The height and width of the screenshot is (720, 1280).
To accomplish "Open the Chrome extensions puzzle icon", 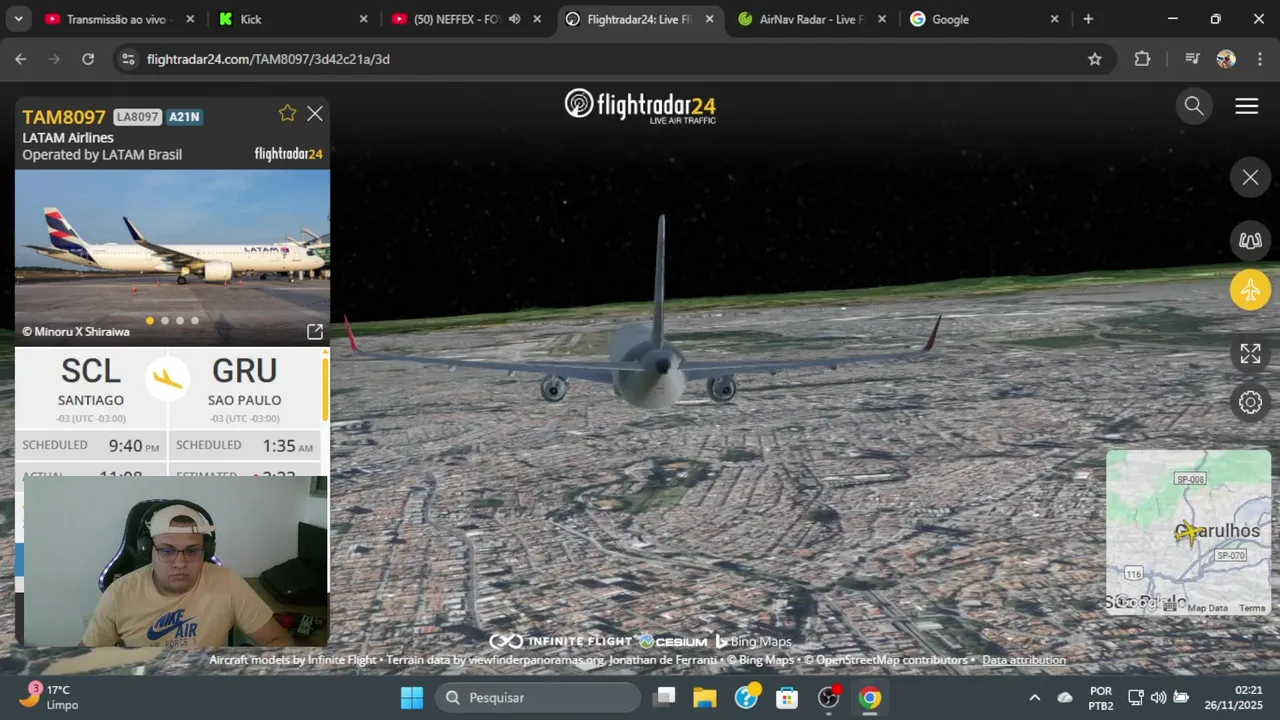I will 1142,59.
